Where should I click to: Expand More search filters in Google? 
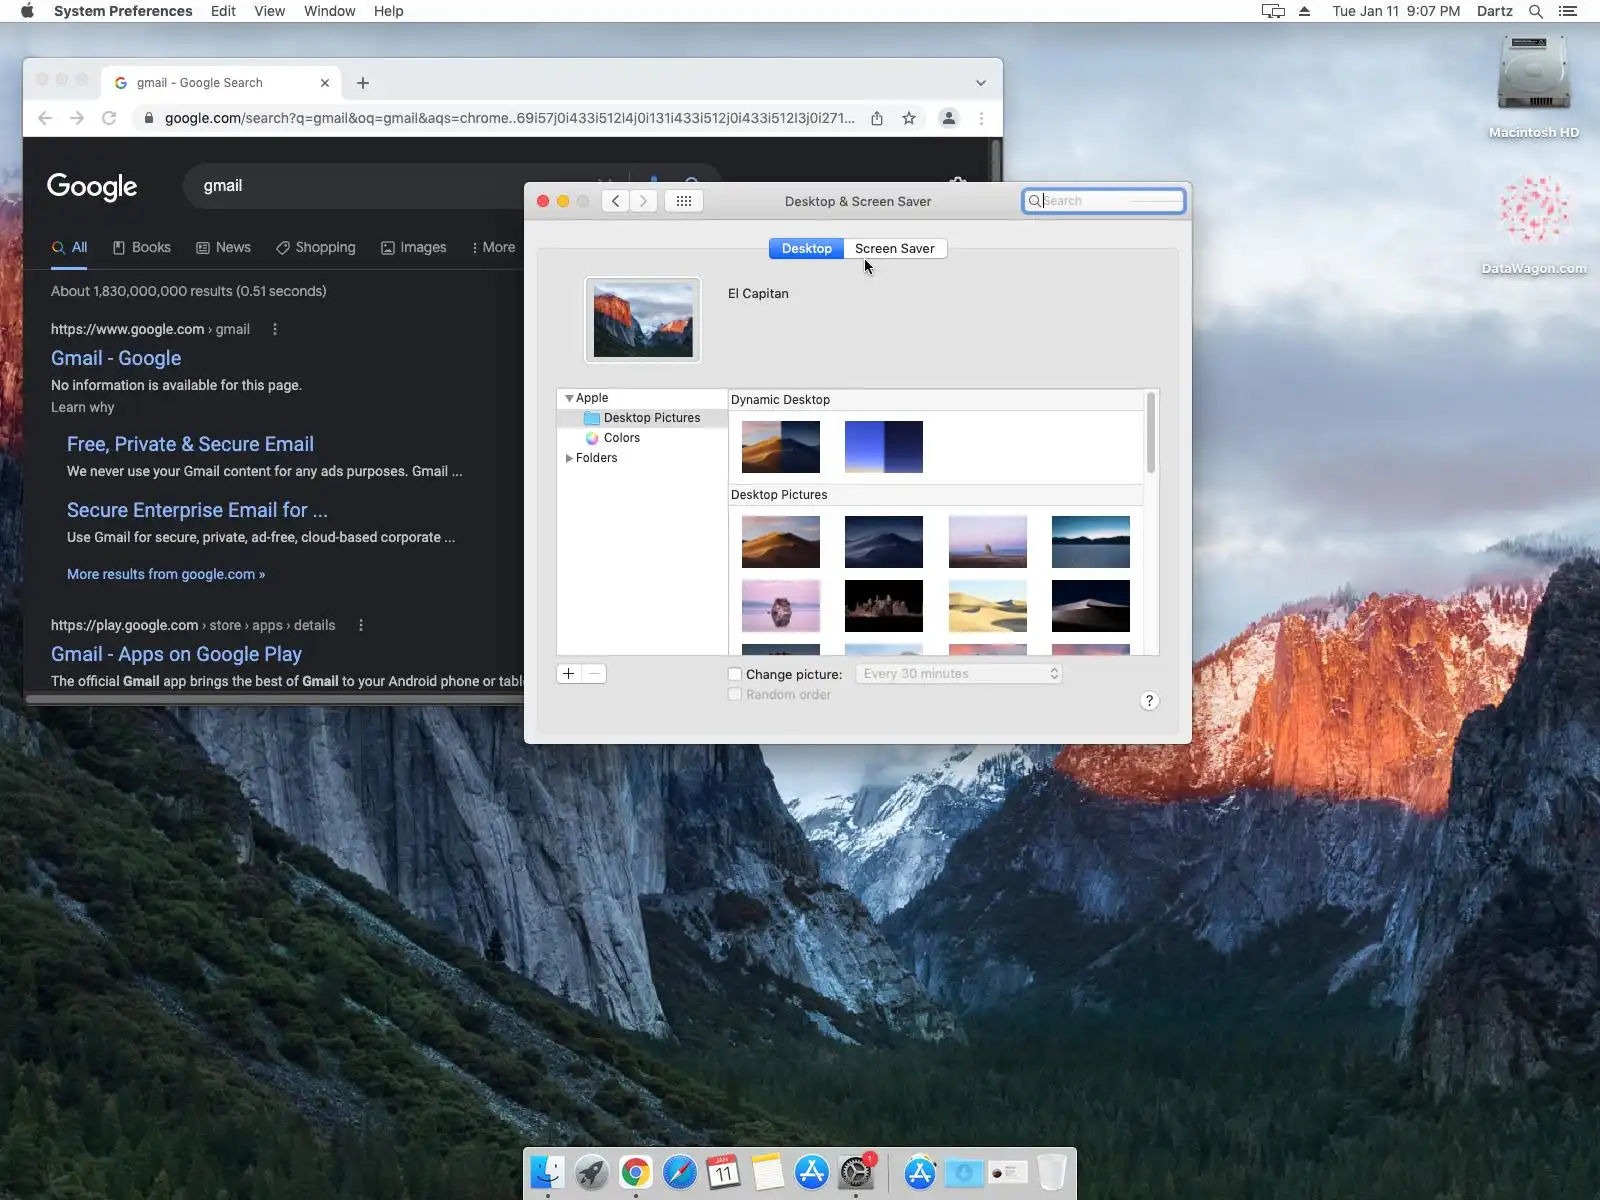click(493, 247)
